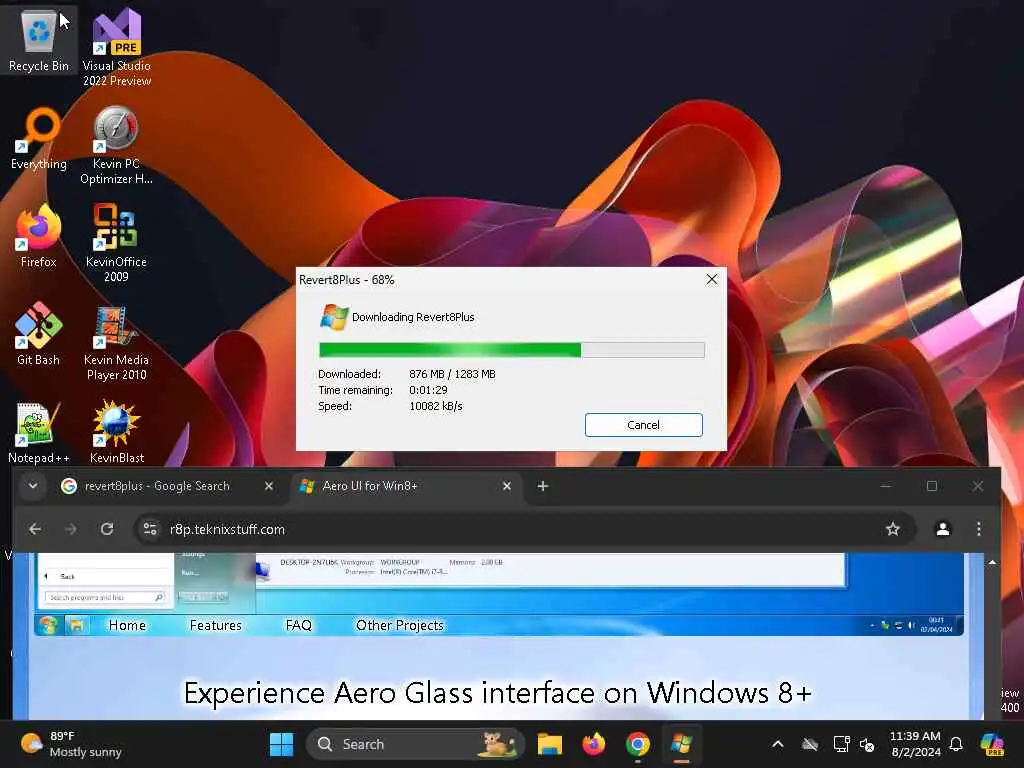Open Firefox from the taskbar
Image resolution: width=1024 pixels, height=768 pixels.
pos(594,744)
